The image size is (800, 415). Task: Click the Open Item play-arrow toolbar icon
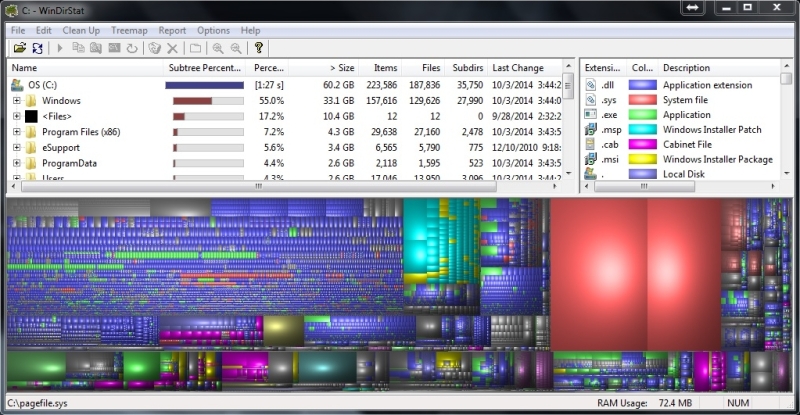click(60, 48)
